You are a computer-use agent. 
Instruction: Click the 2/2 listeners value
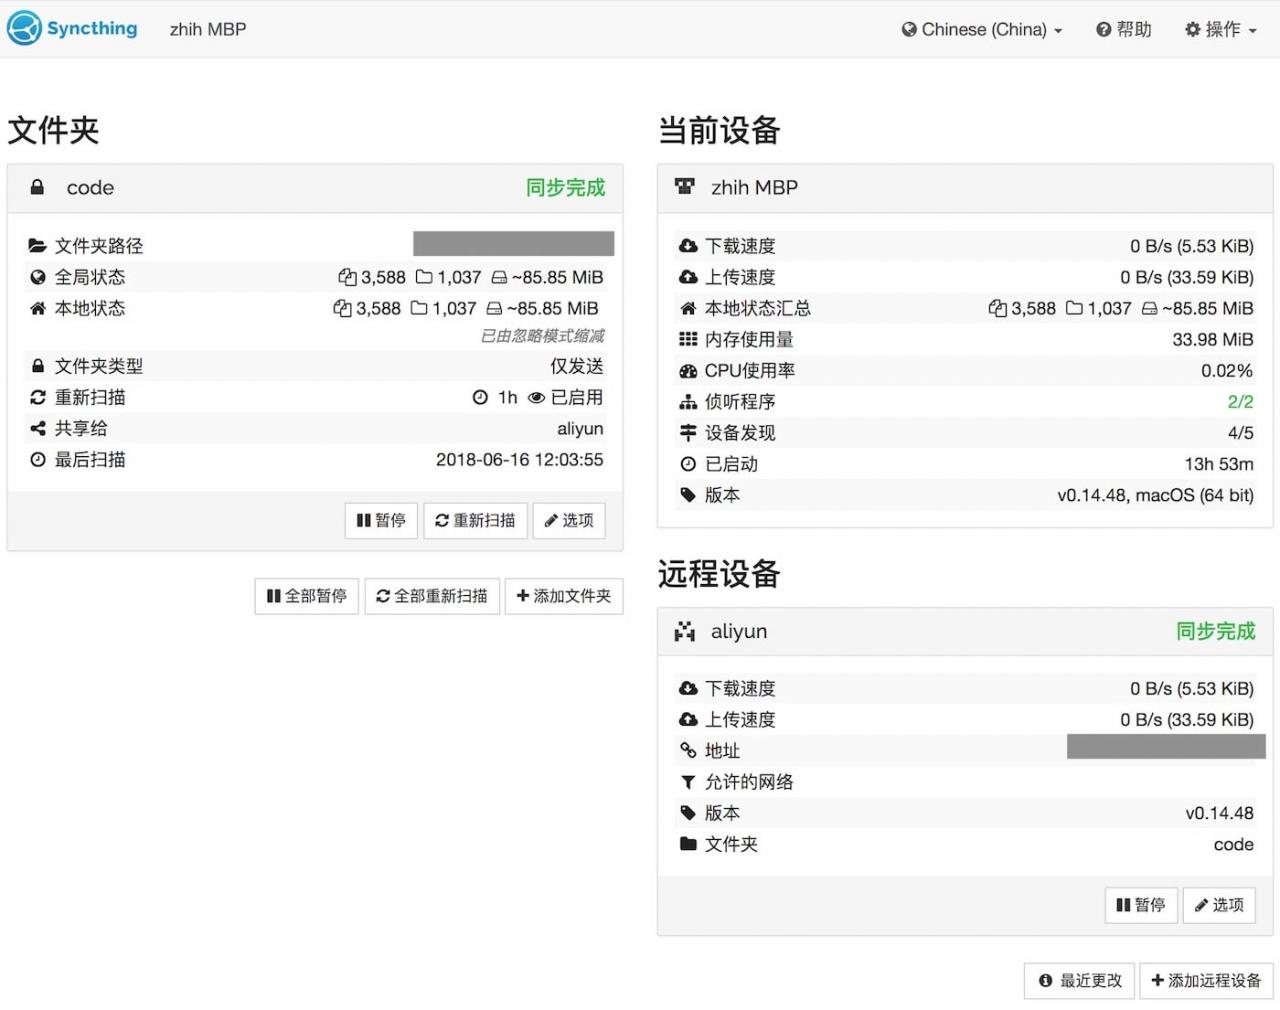click(1240, 402)
